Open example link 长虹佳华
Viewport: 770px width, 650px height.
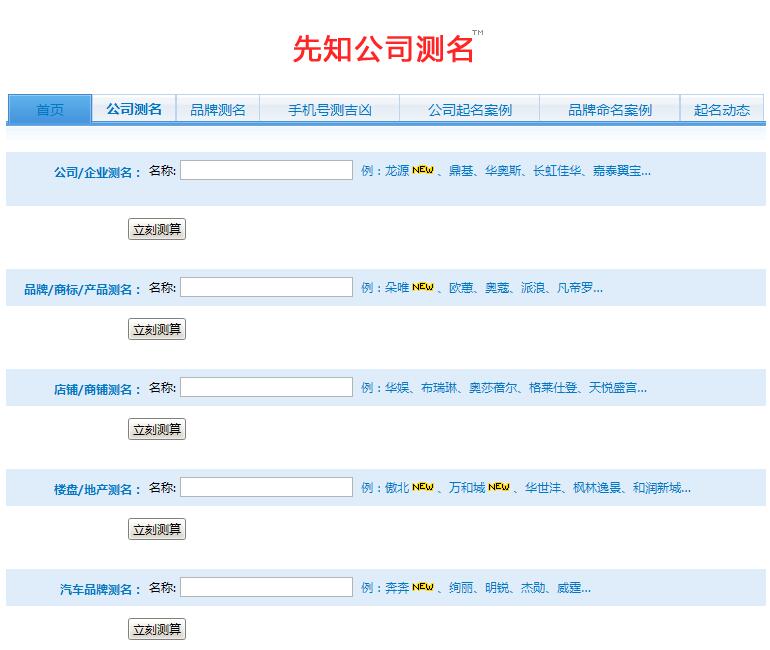click(x=557, y=170)
